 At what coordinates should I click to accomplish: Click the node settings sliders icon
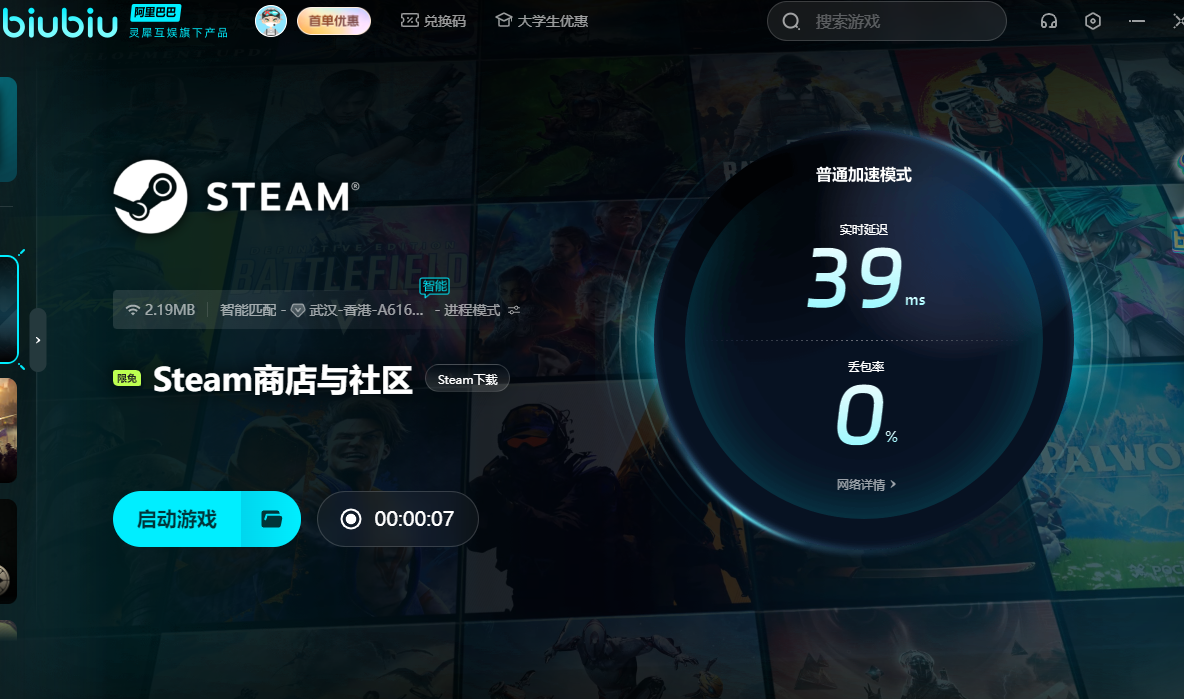tap(514, 310)
